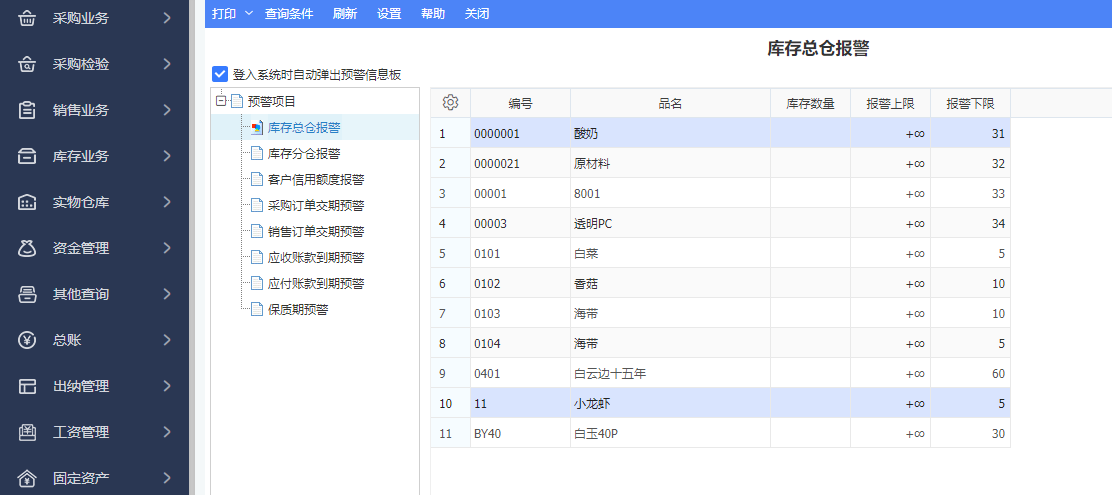Image resolution: width=1112 pixels, height=495 pixels.
Task: Click 刷新 in the top toolbar
Action: pyautogui.click(x=345, y=14)
